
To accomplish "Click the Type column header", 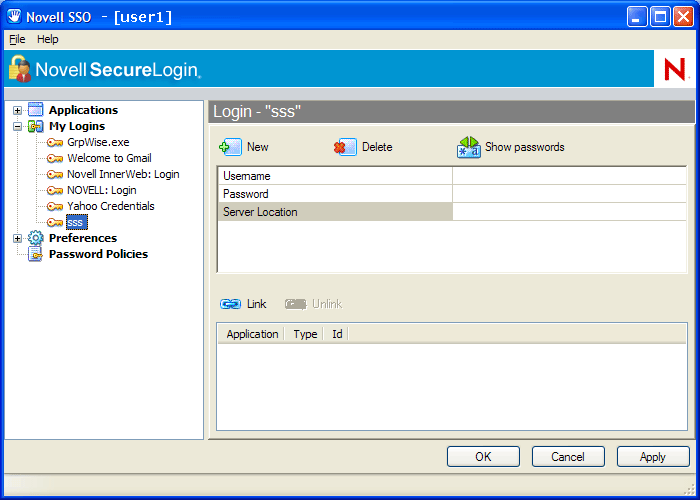I will (x=305, y=334).
